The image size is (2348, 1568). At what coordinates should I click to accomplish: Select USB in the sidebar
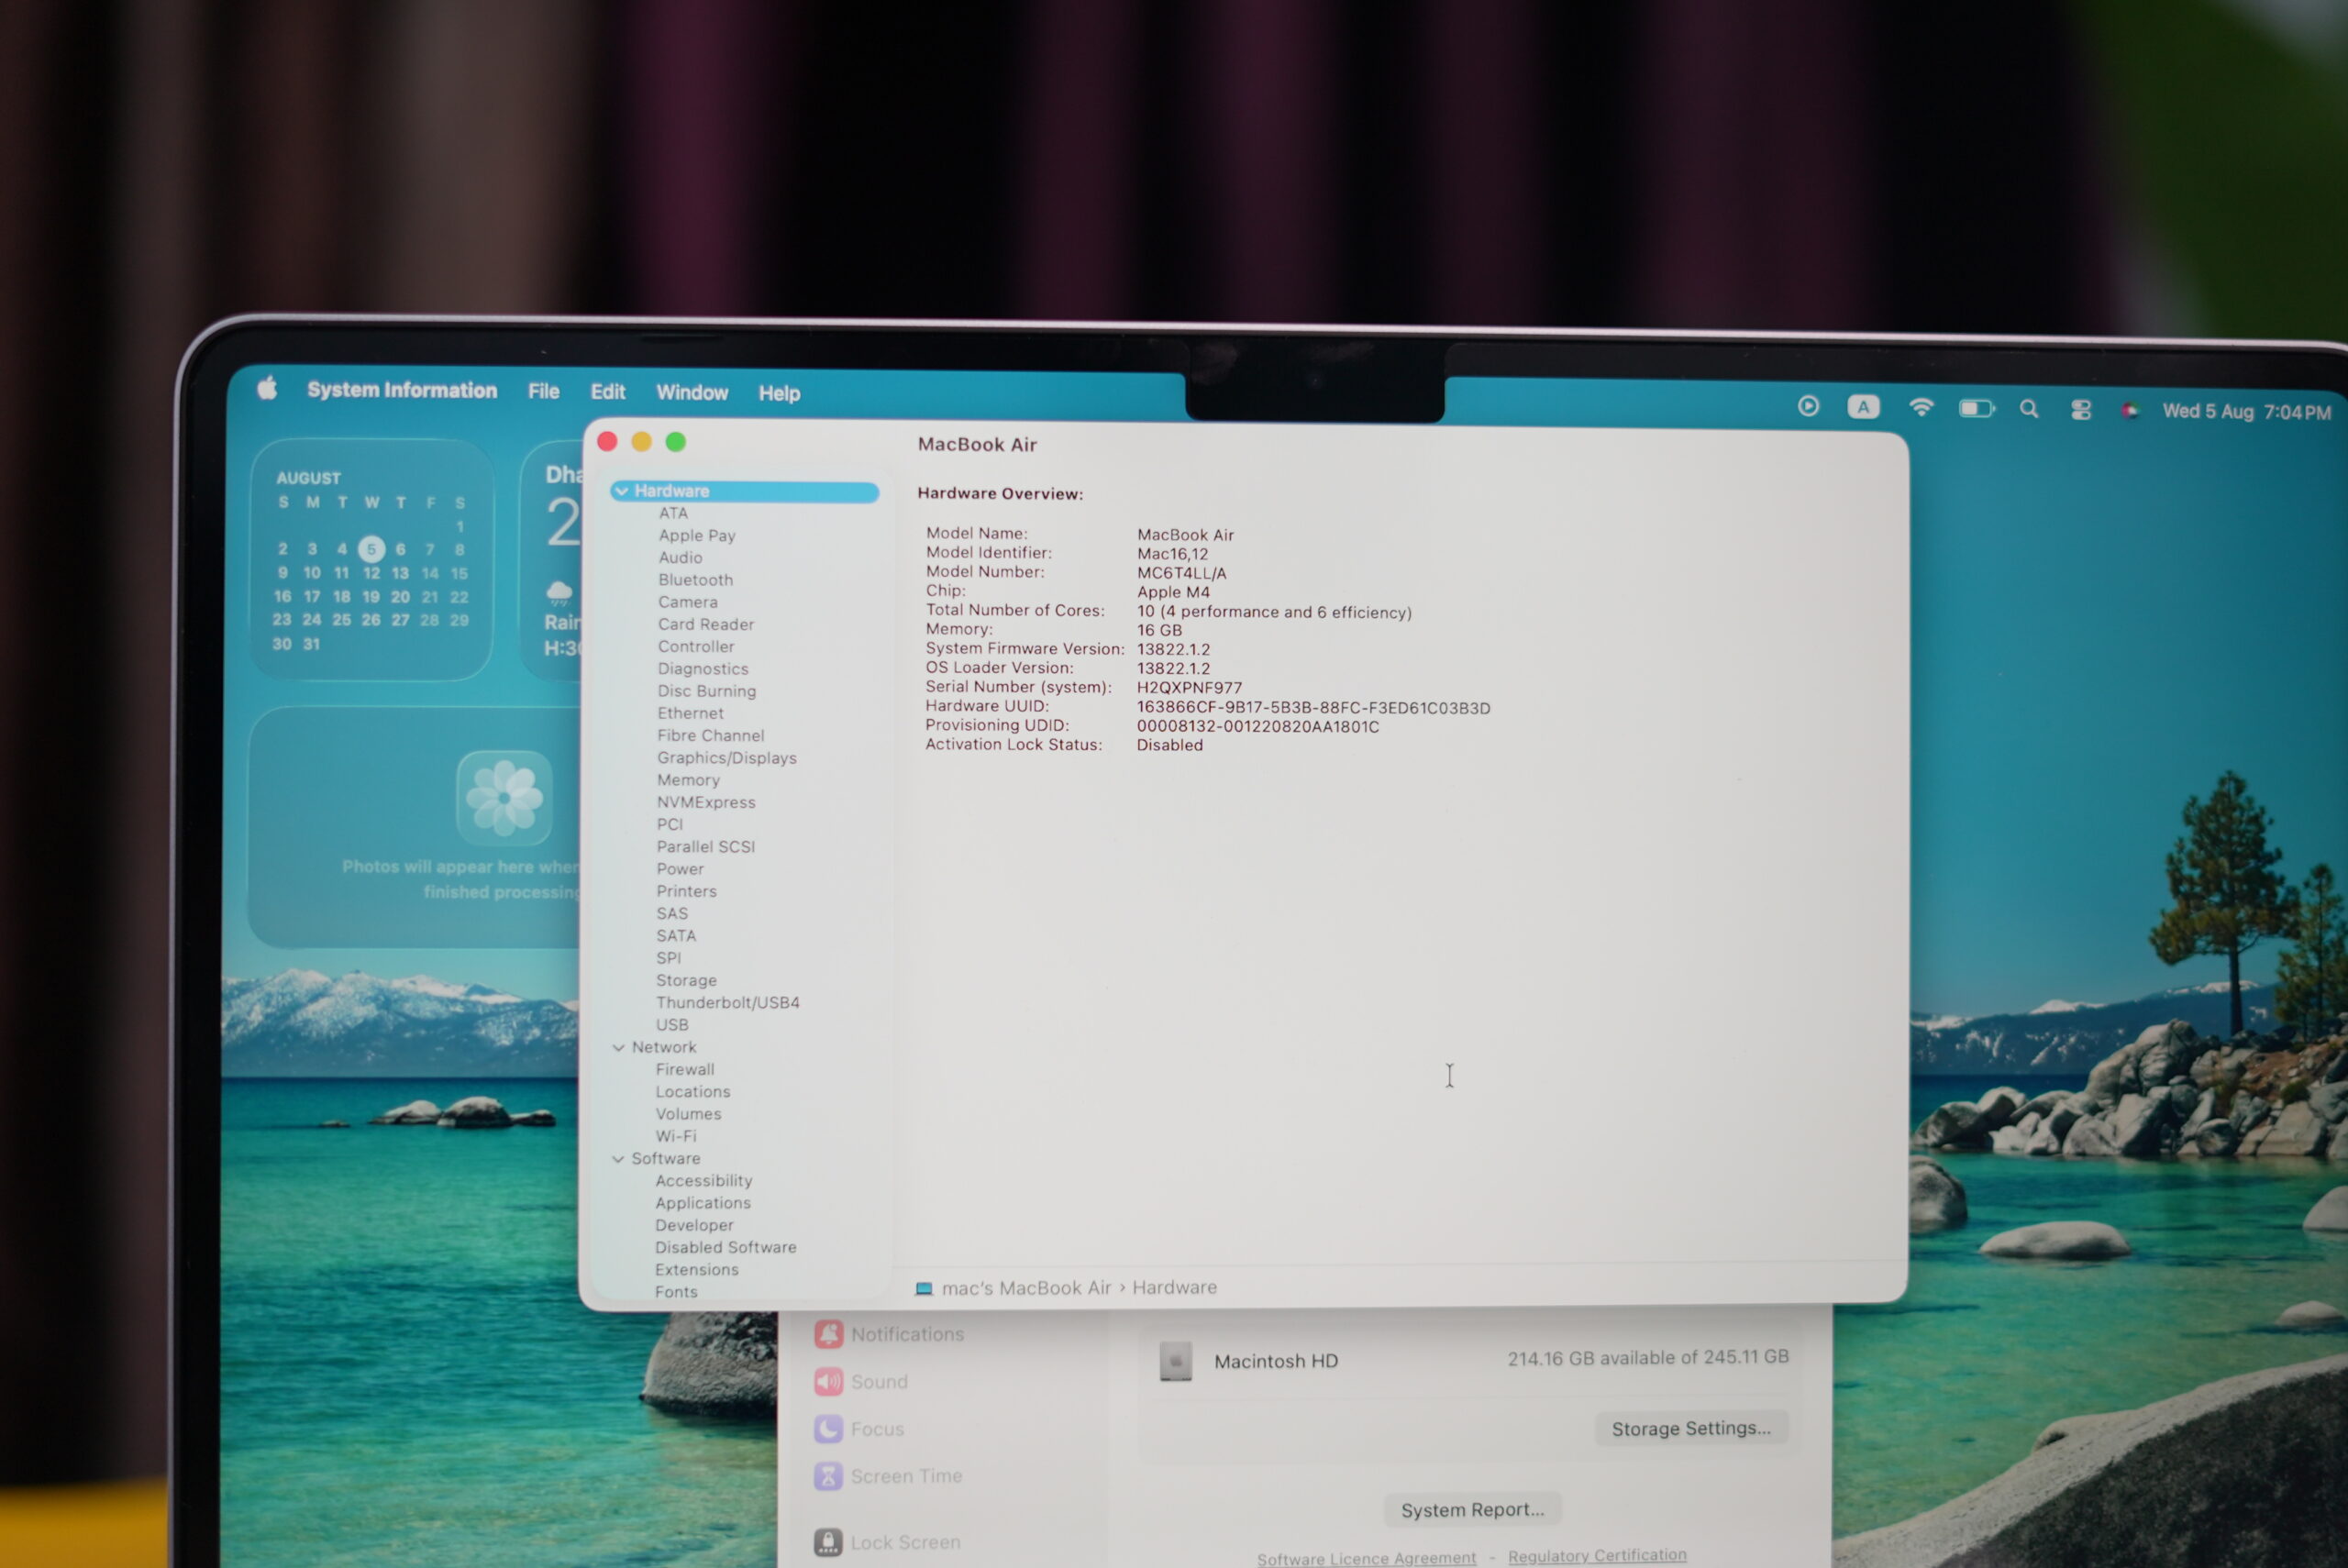pos(672,1026)
